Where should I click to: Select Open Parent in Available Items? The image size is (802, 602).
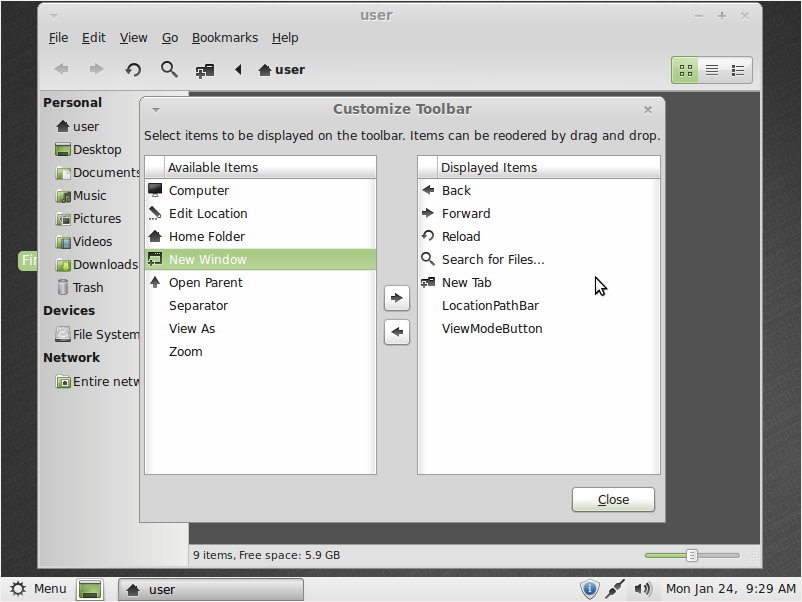[260, 282]
